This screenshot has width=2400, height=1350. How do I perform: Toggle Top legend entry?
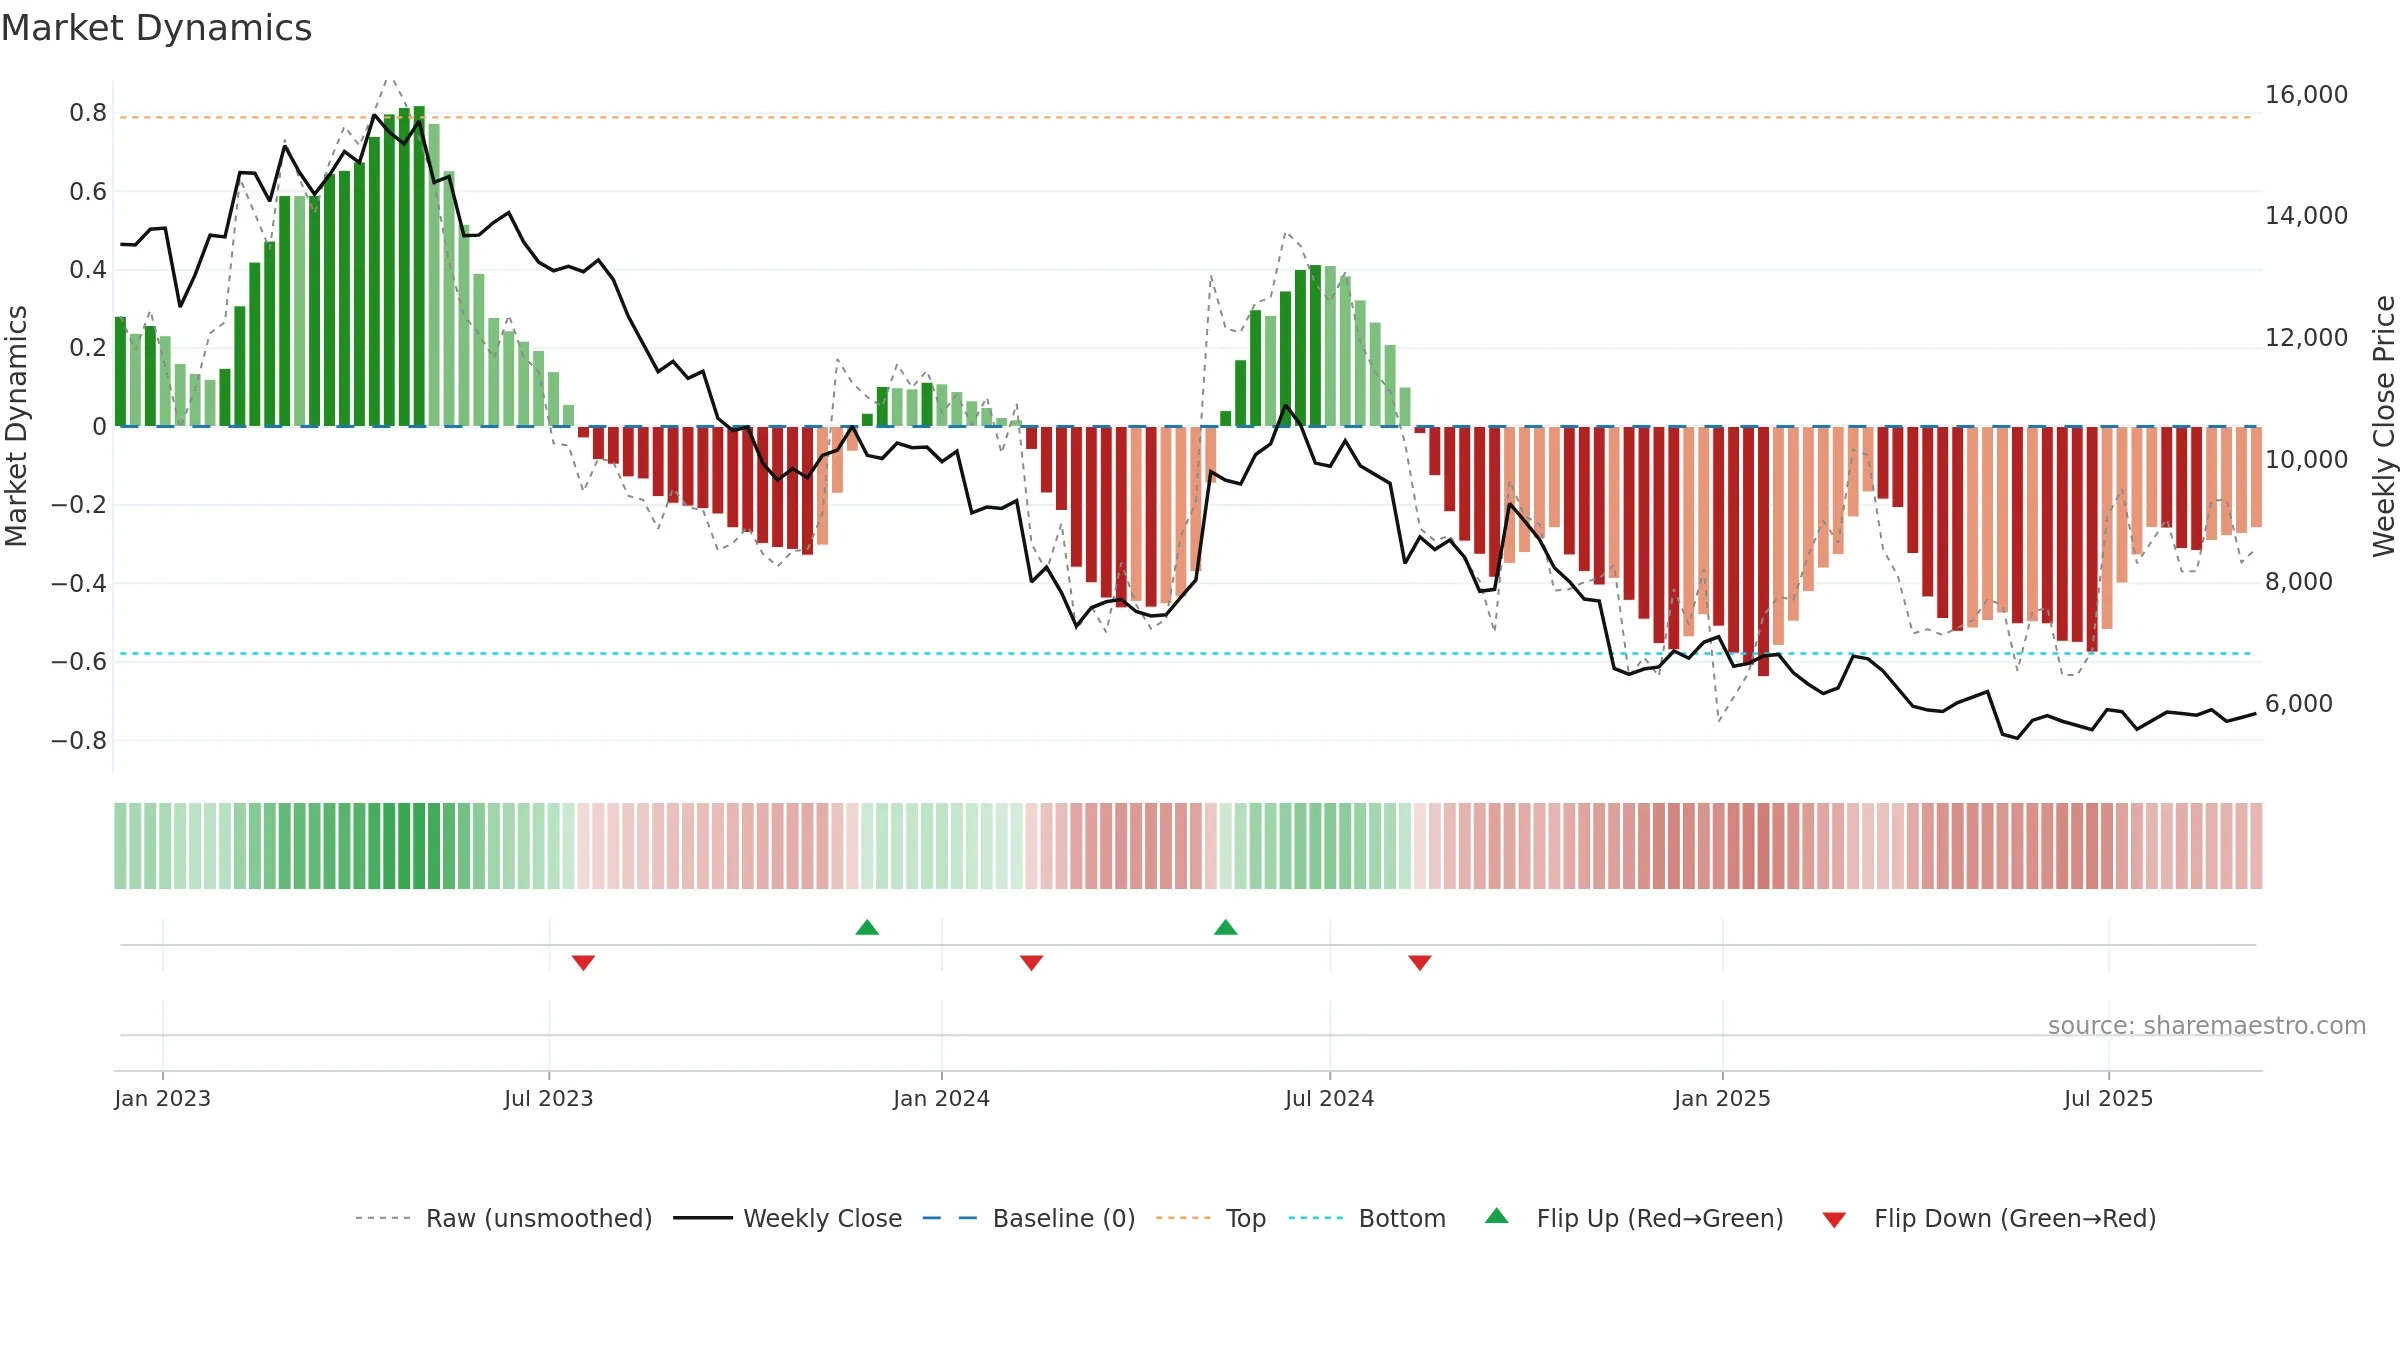1211,1218
